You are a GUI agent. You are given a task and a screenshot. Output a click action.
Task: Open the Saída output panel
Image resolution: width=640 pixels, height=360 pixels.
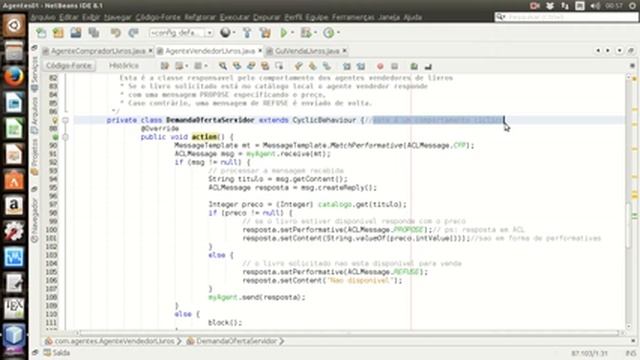point(57,353)
